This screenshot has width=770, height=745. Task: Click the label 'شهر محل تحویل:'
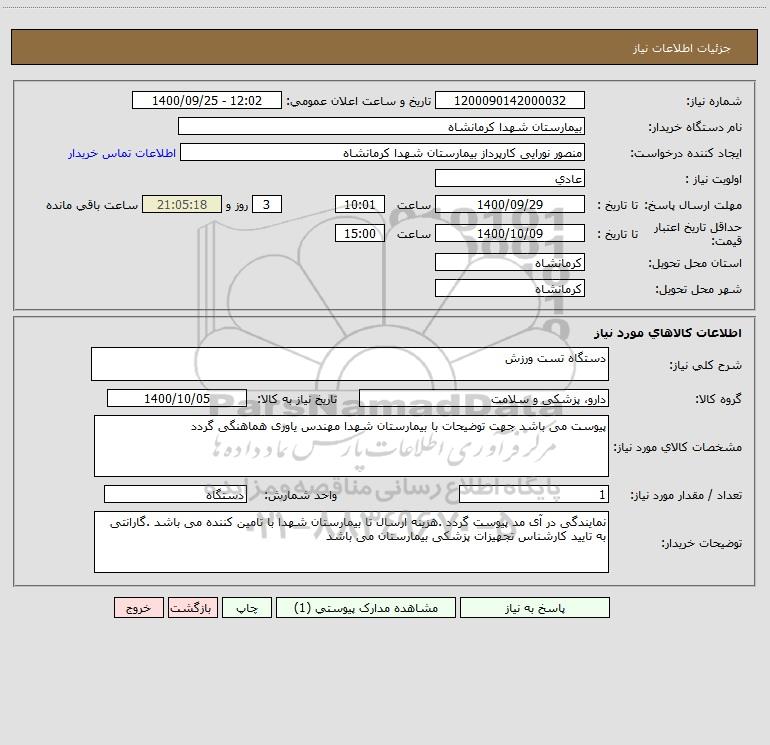pyautogui.click(x=698, y=290)
